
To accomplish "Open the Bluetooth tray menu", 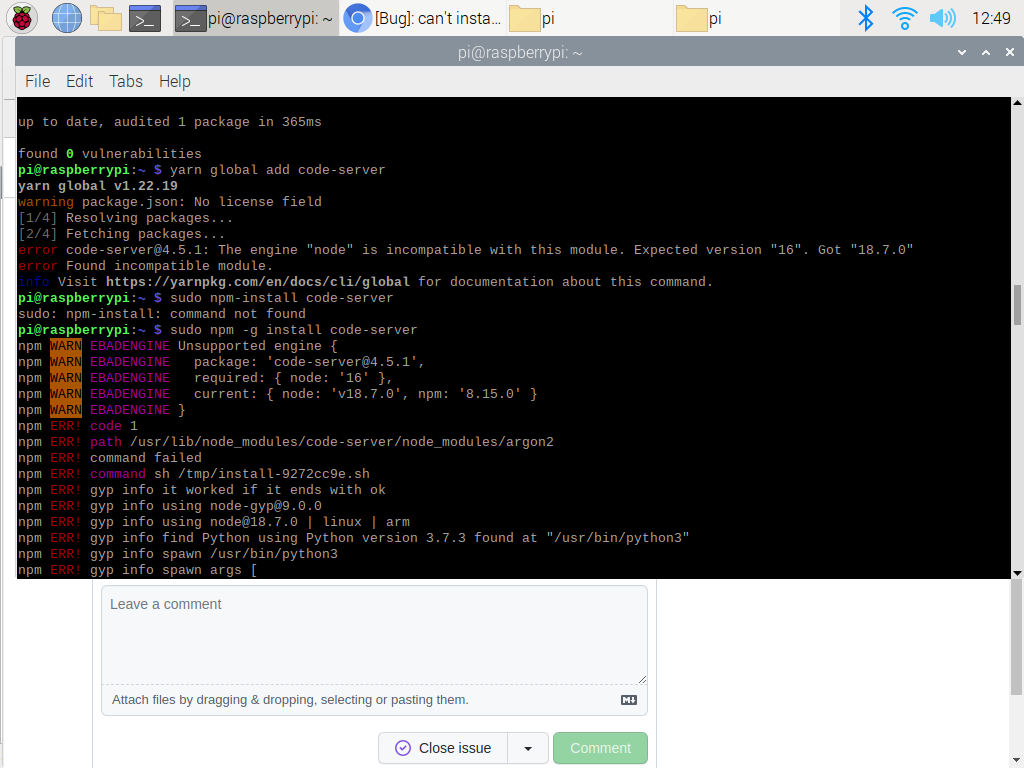I will click(865, 18).
